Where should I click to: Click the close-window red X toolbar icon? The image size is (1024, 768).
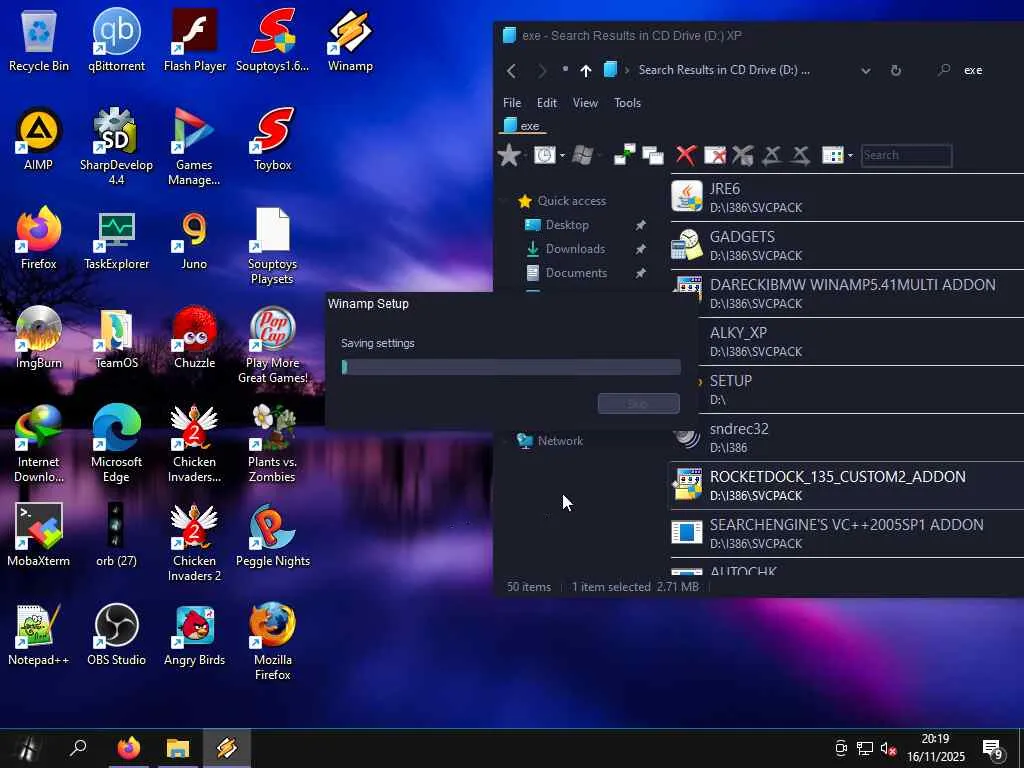714,155
